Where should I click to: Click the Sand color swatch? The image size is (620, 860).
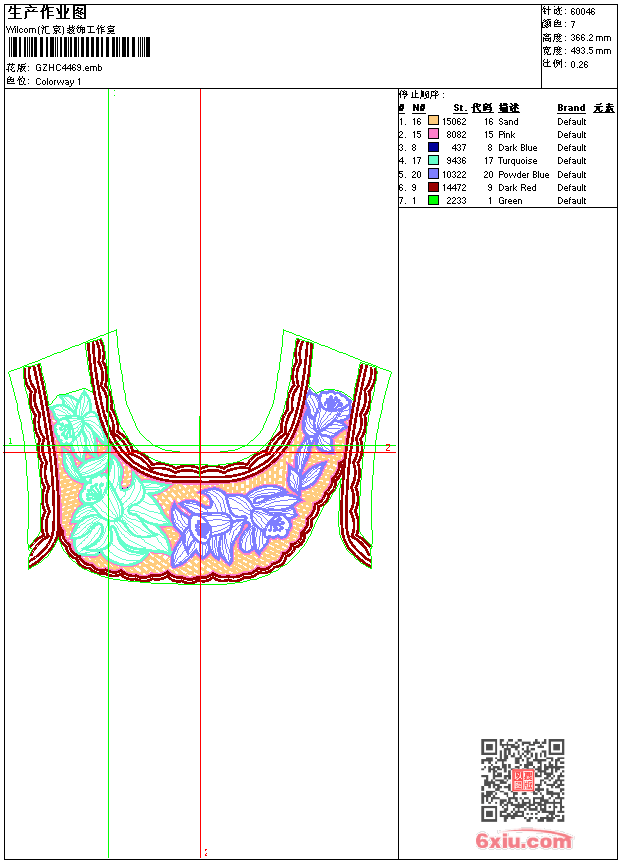tap(433, 121)
